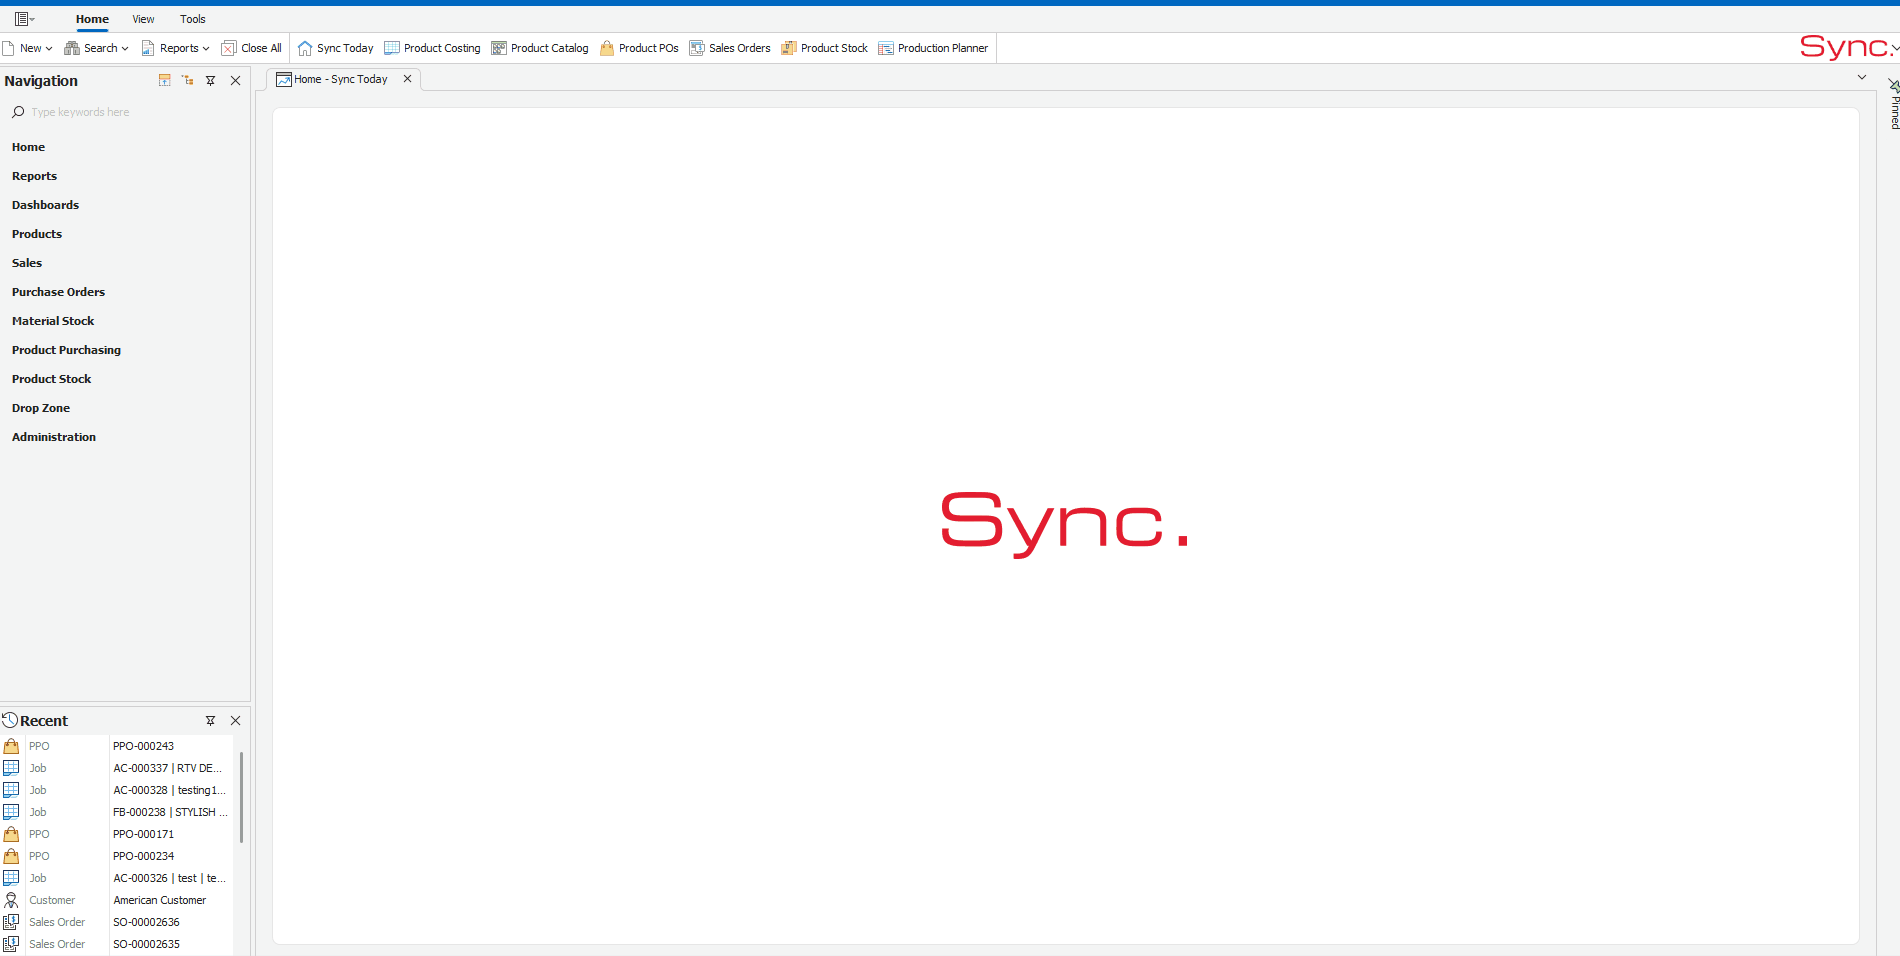Click the navigation keyword search field
This screenshot has height=956, width=1900.
pyautogui.click(x=125, y=112)
